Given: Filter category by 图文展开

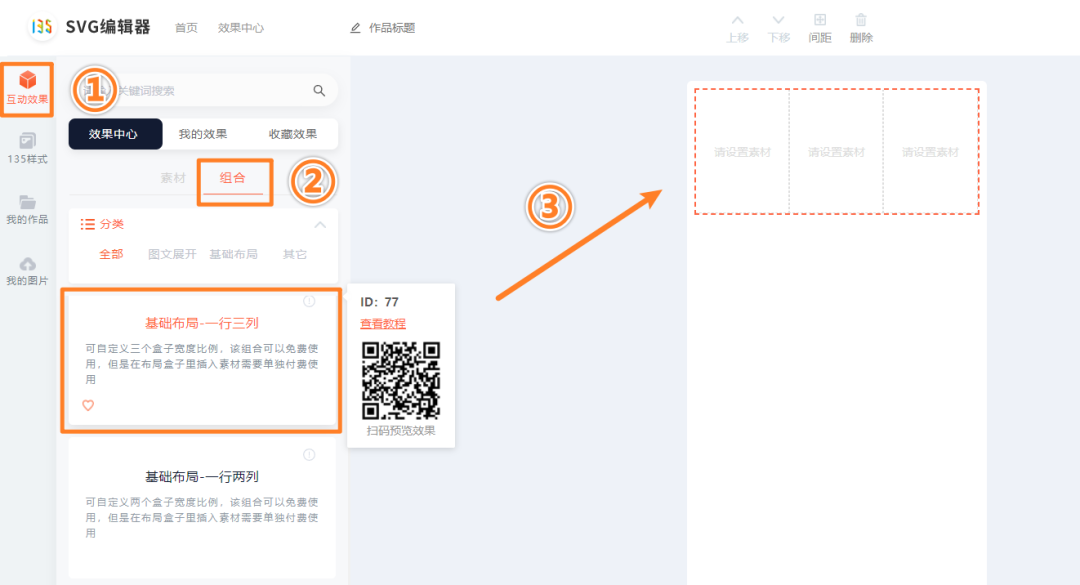Looking at the screenshot, I should [x=172, y=254].
